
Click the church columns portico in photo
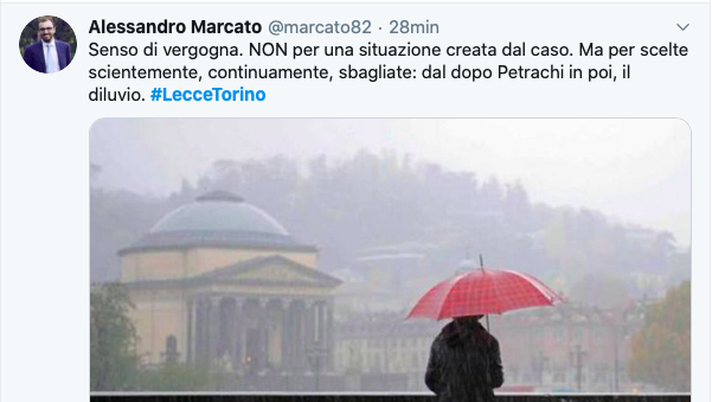(261, 332)
